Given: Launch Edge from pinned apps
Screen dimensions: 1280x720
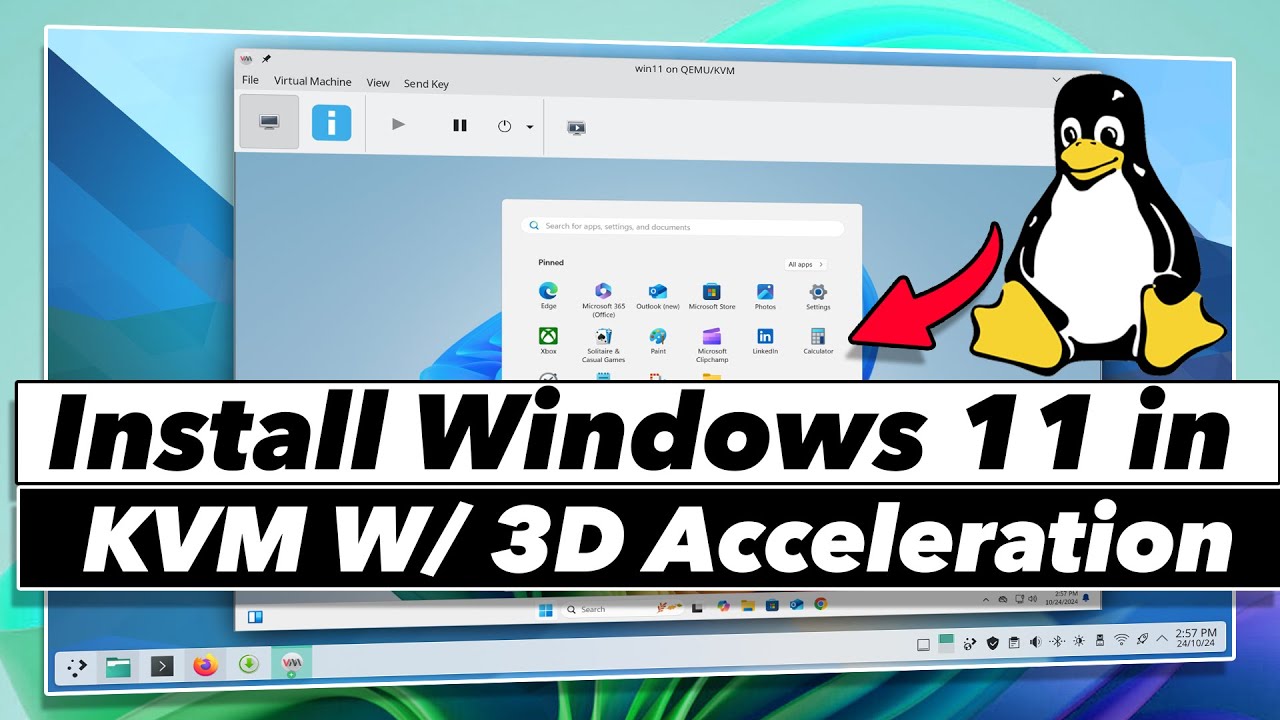Looking at the screenshot, I should [548, 296].
